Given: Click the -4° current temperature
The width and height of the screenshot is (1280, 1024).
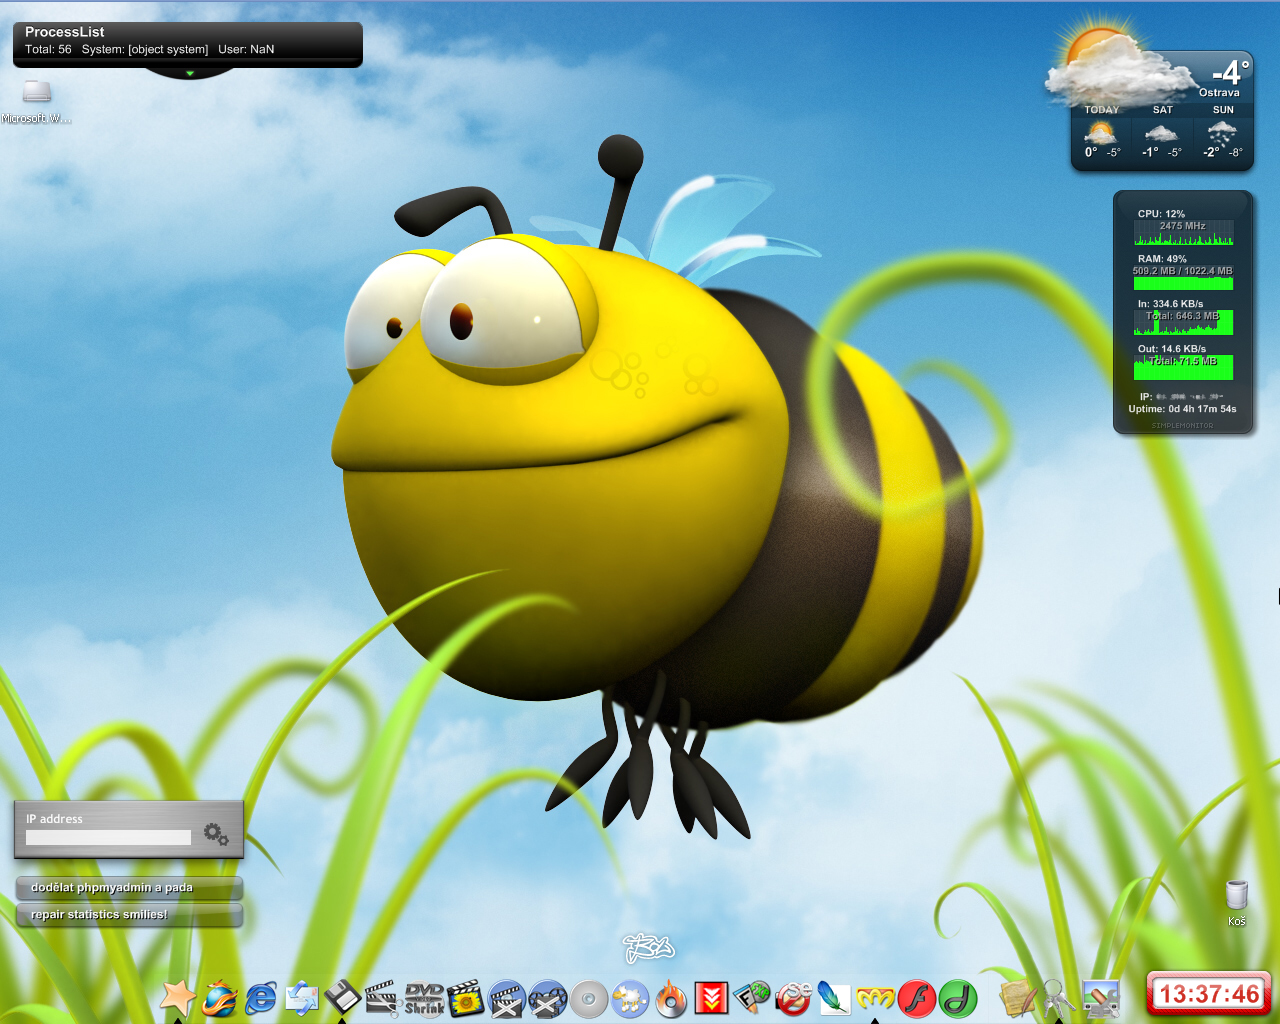Looking at the screenshot, I should pyautogui.click(x=1230, y=72).
